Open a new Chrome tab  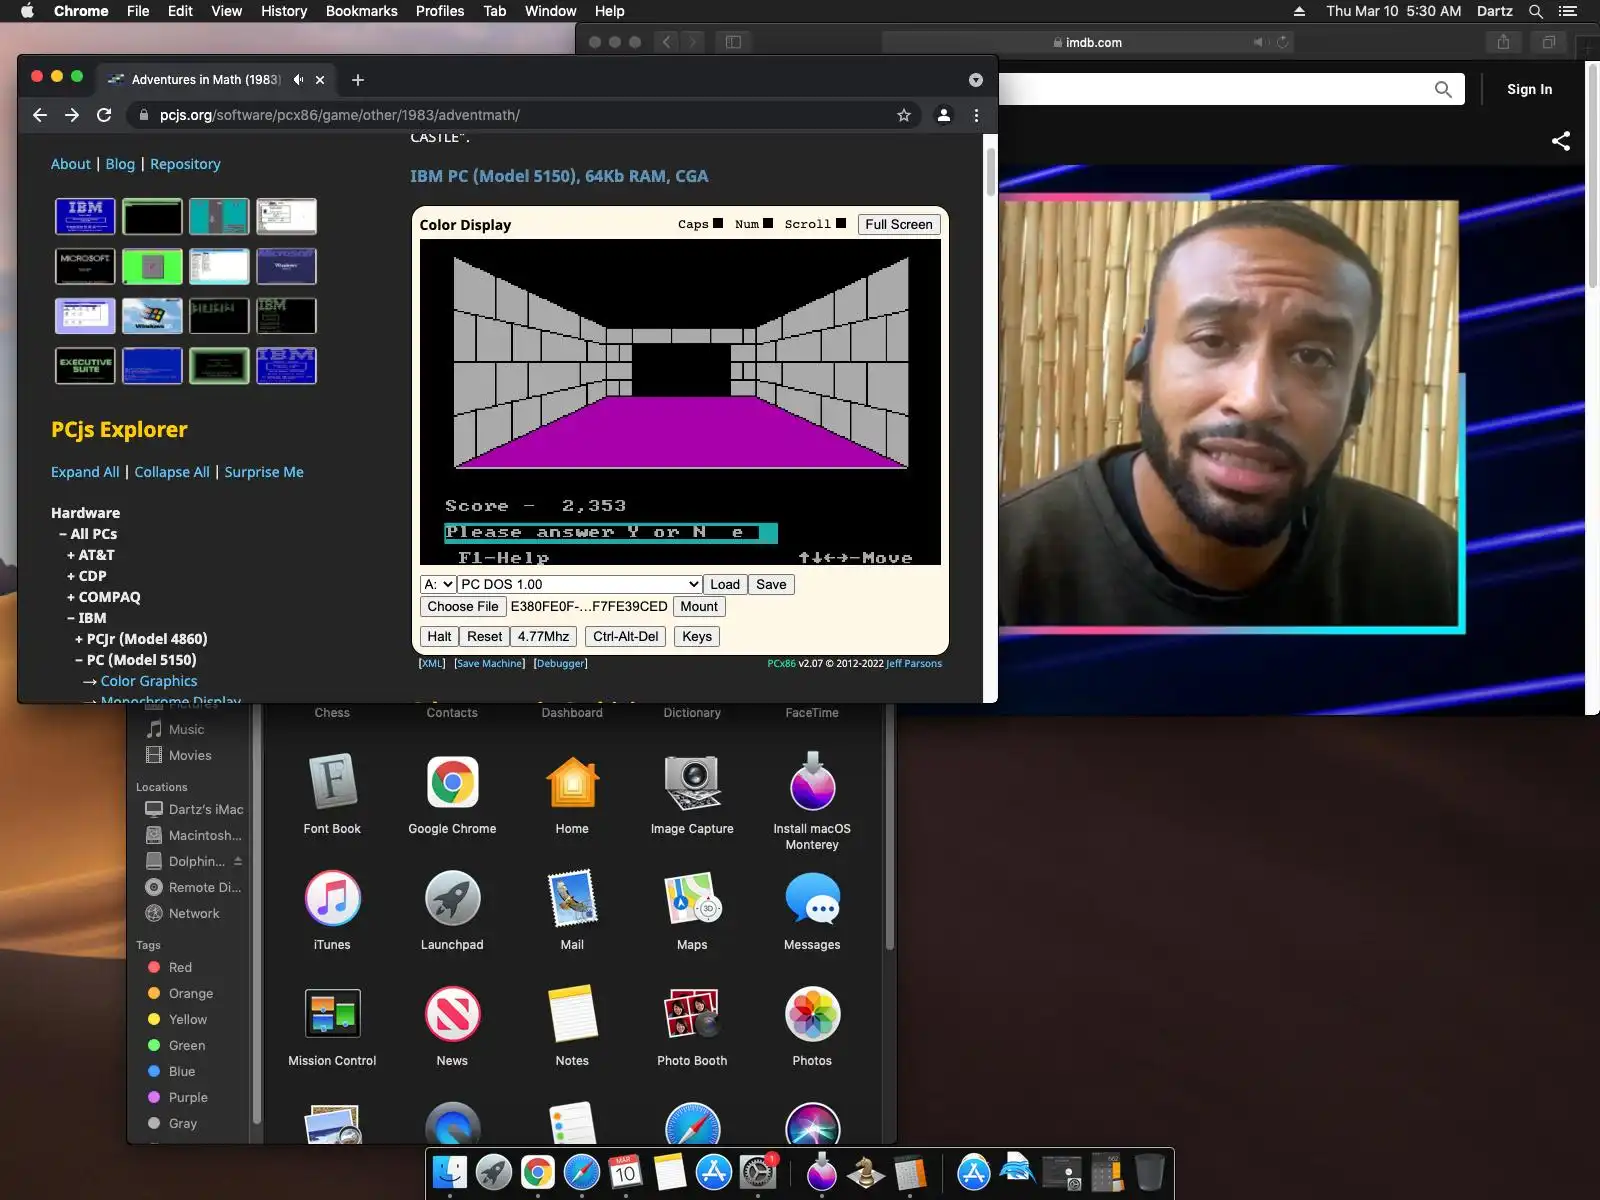pos(358,80)
